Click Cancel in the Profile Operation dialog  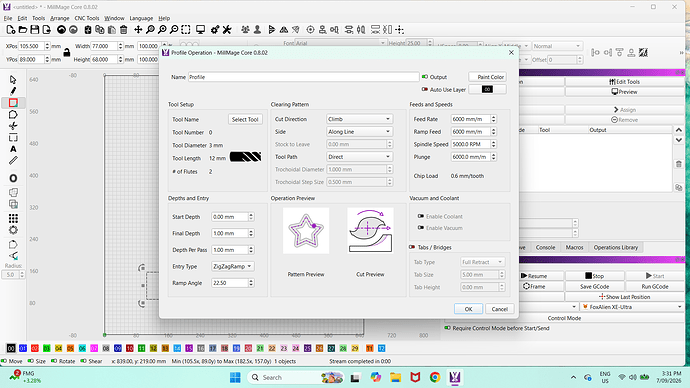tap(499, 309)
